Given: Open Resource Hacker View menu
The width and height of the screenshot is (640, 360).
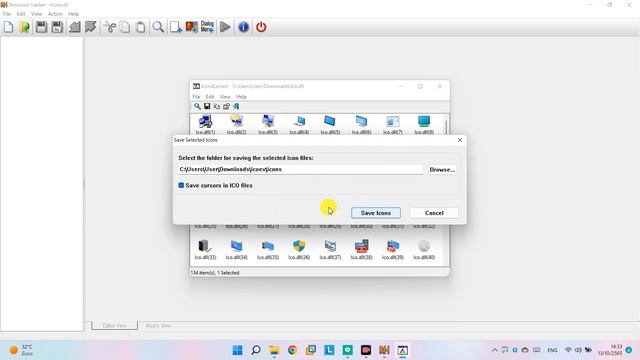Looking at the screenshot, I should (x=36, y=14).
